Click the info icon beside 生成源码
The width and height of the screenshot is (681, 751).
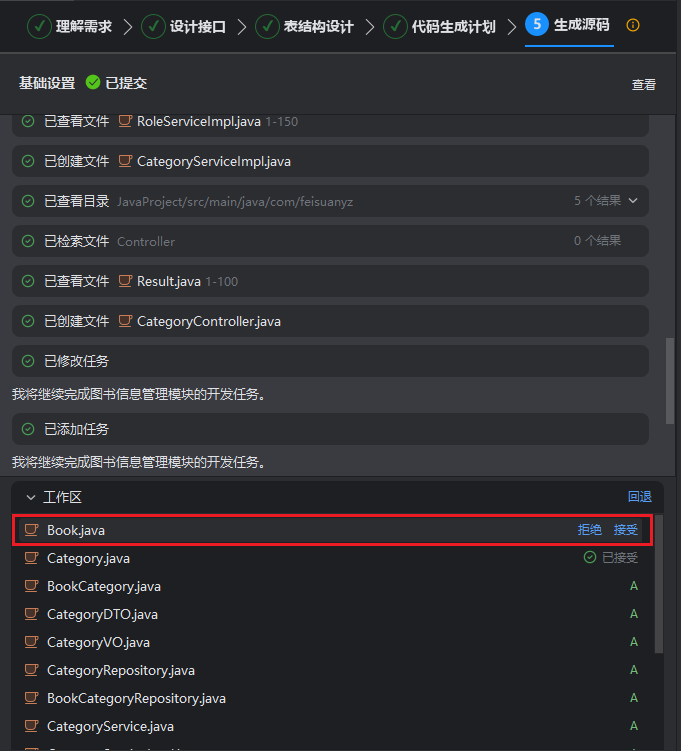633,25
